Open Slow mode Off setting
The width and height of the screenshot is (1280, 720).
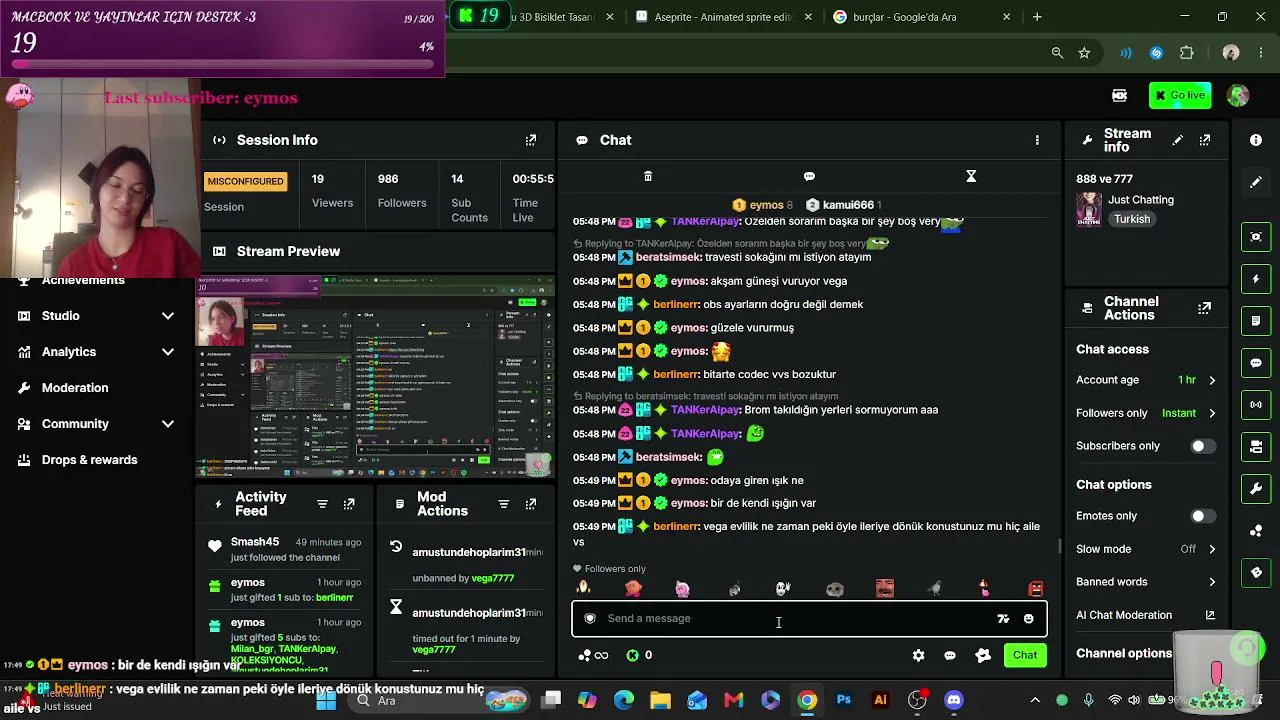tap(1146, 549)
